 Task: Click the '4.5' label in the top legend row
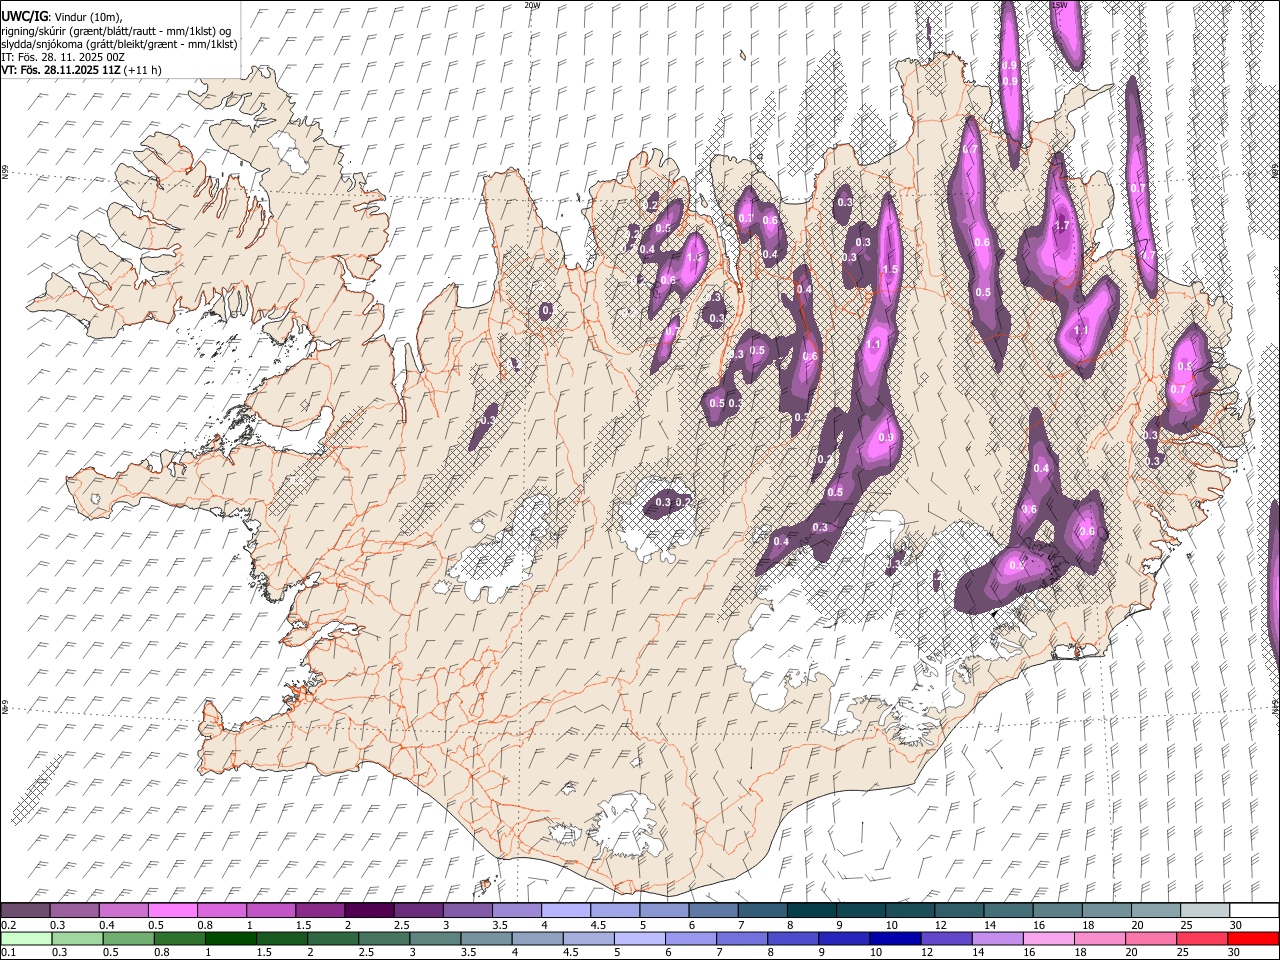[598, 925]
